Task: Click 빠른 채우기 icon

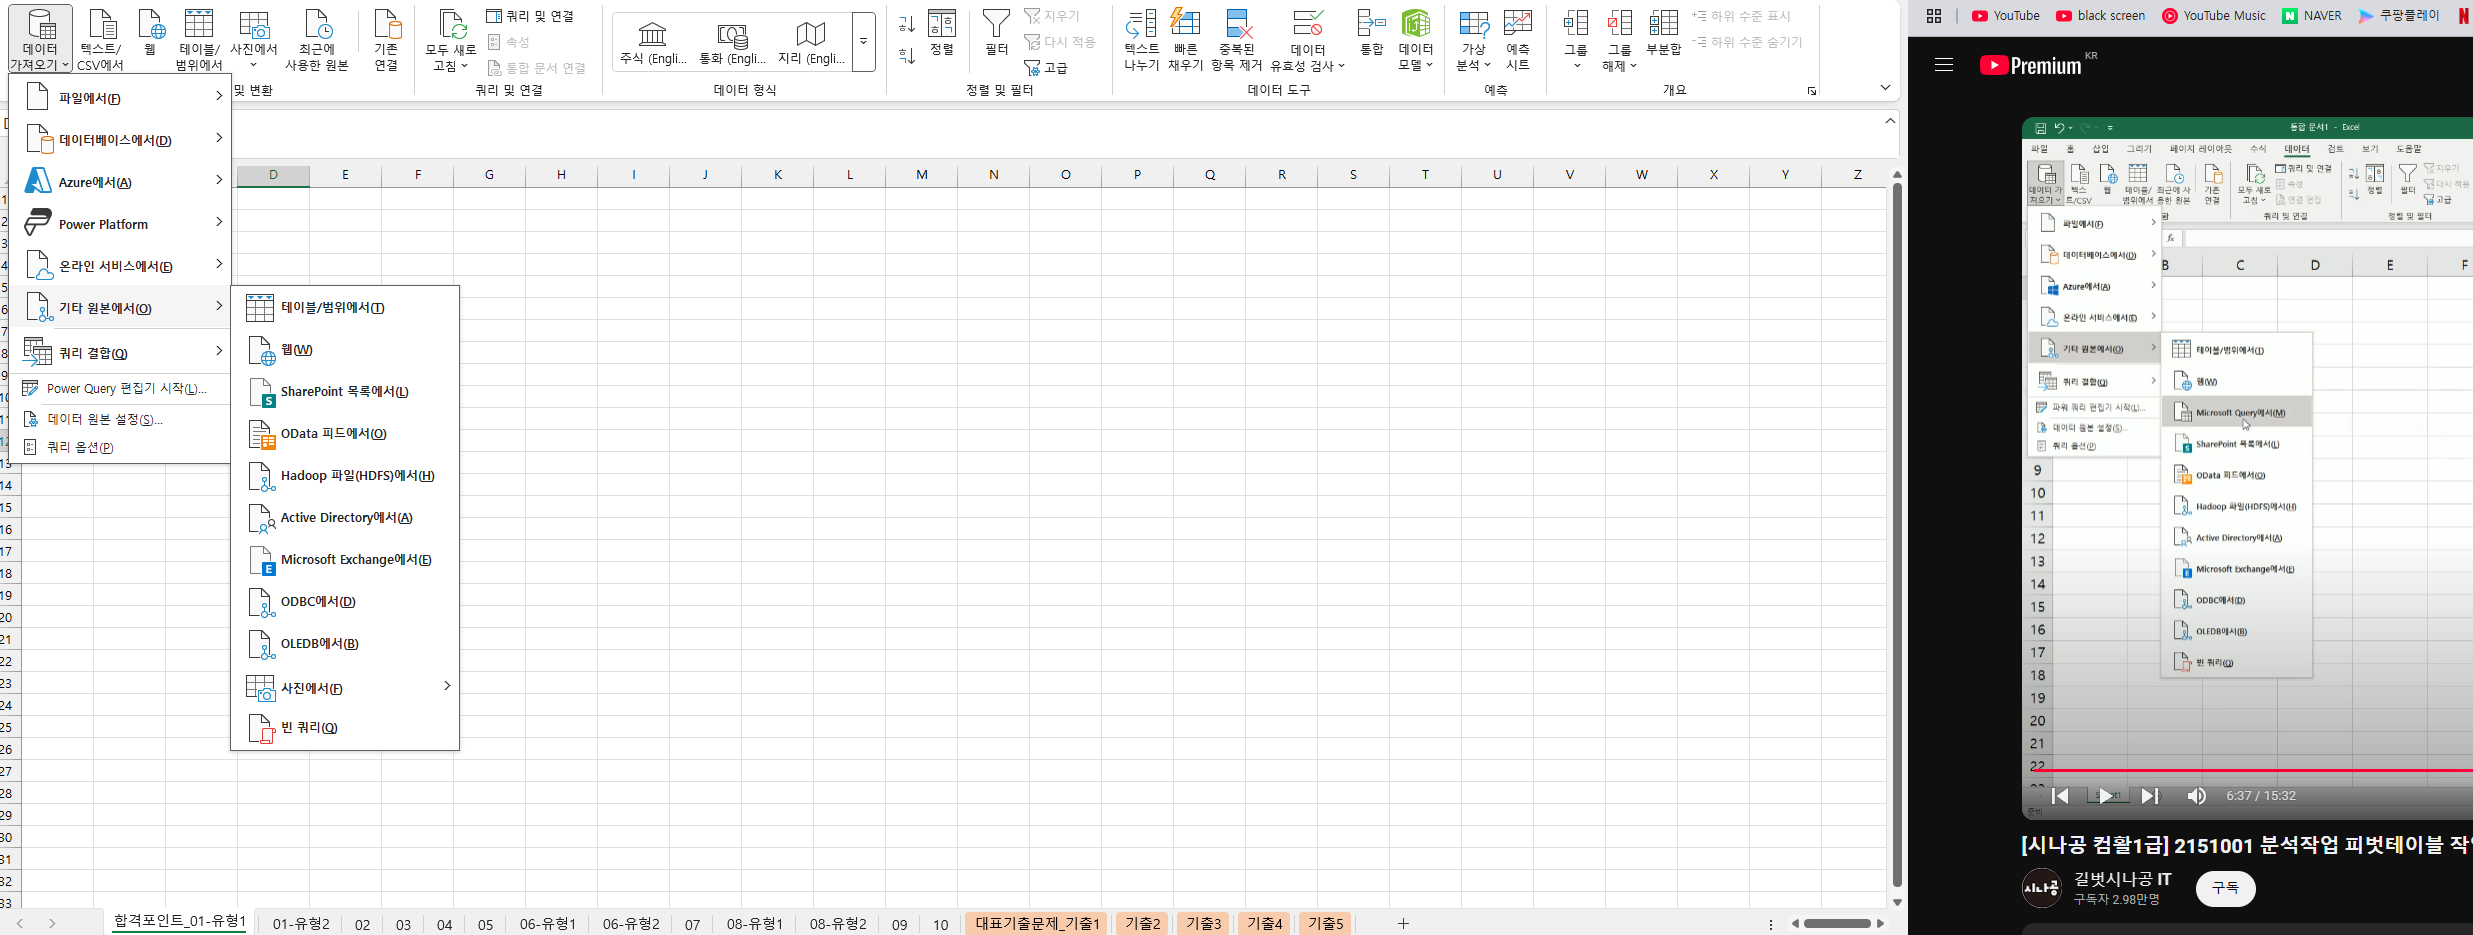Action: (1185, 25)
